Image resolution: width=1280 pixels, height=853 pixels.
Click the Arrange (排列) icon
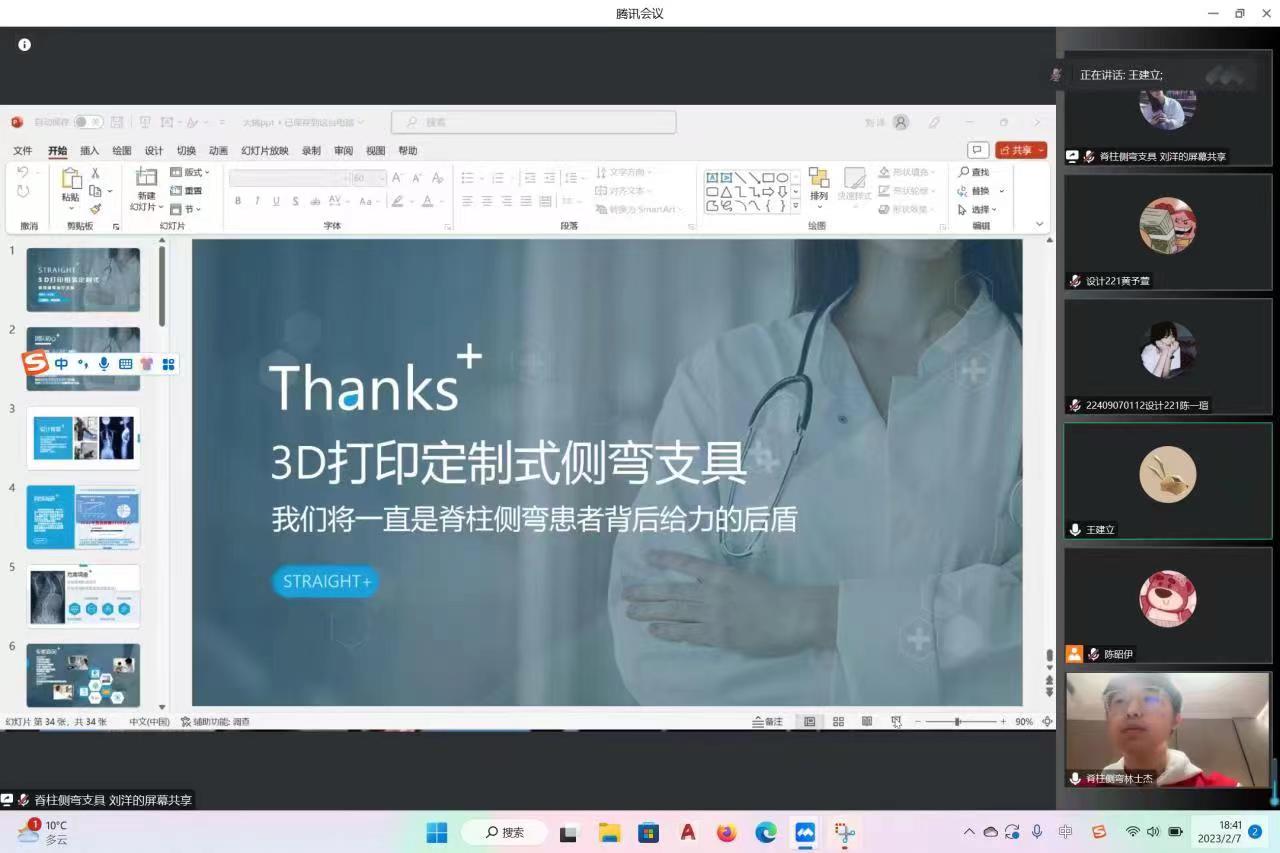click(x=819, y=178)
